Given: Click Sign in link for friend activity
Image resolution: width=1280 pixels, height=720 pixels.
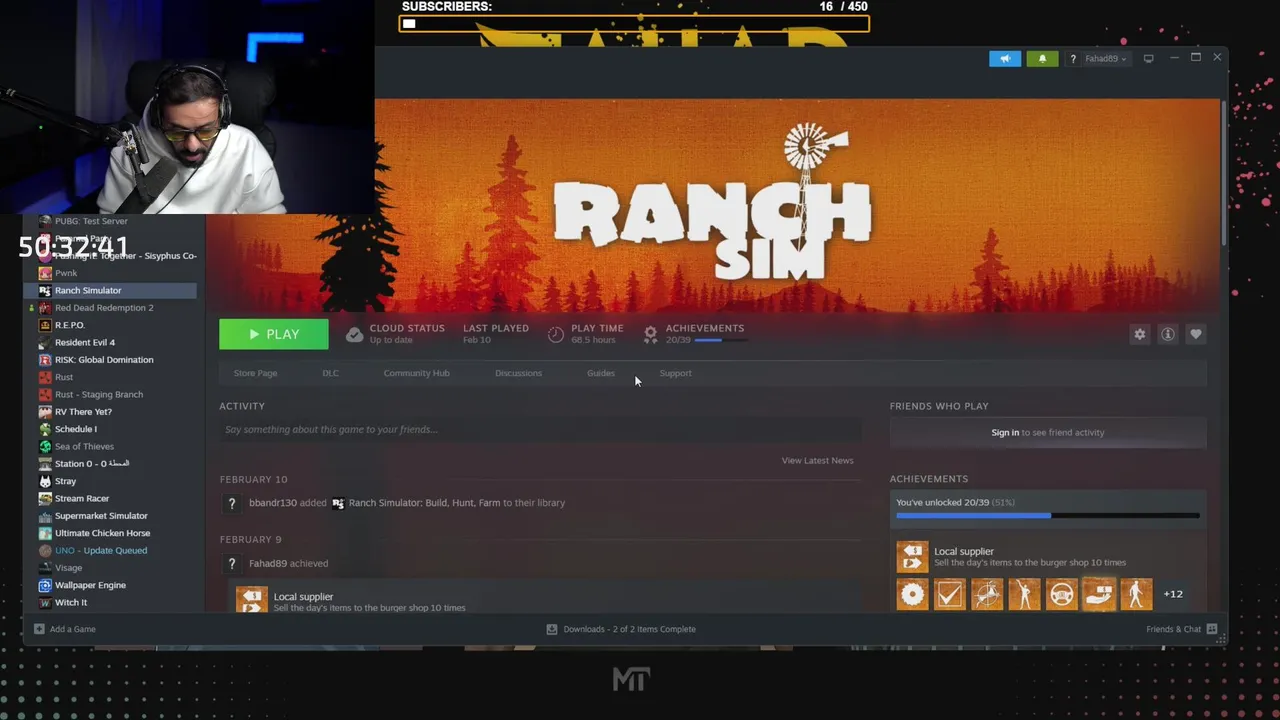Looking at the screenshot, I should pyautogui.click(x=1005, y=432).
